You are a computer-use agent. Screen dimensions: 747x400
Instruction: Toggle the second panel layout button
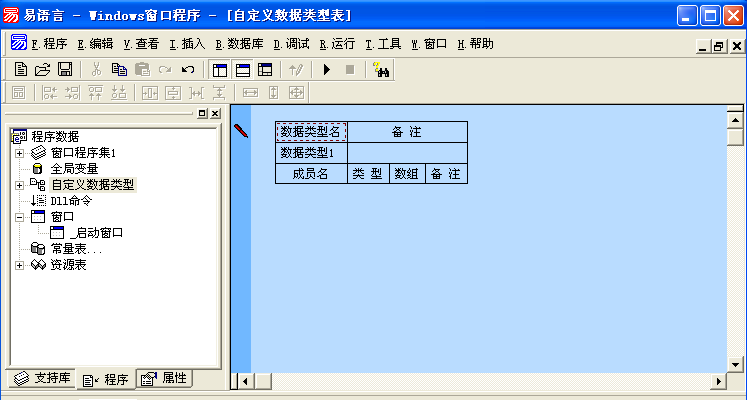(x=242, y=69)
